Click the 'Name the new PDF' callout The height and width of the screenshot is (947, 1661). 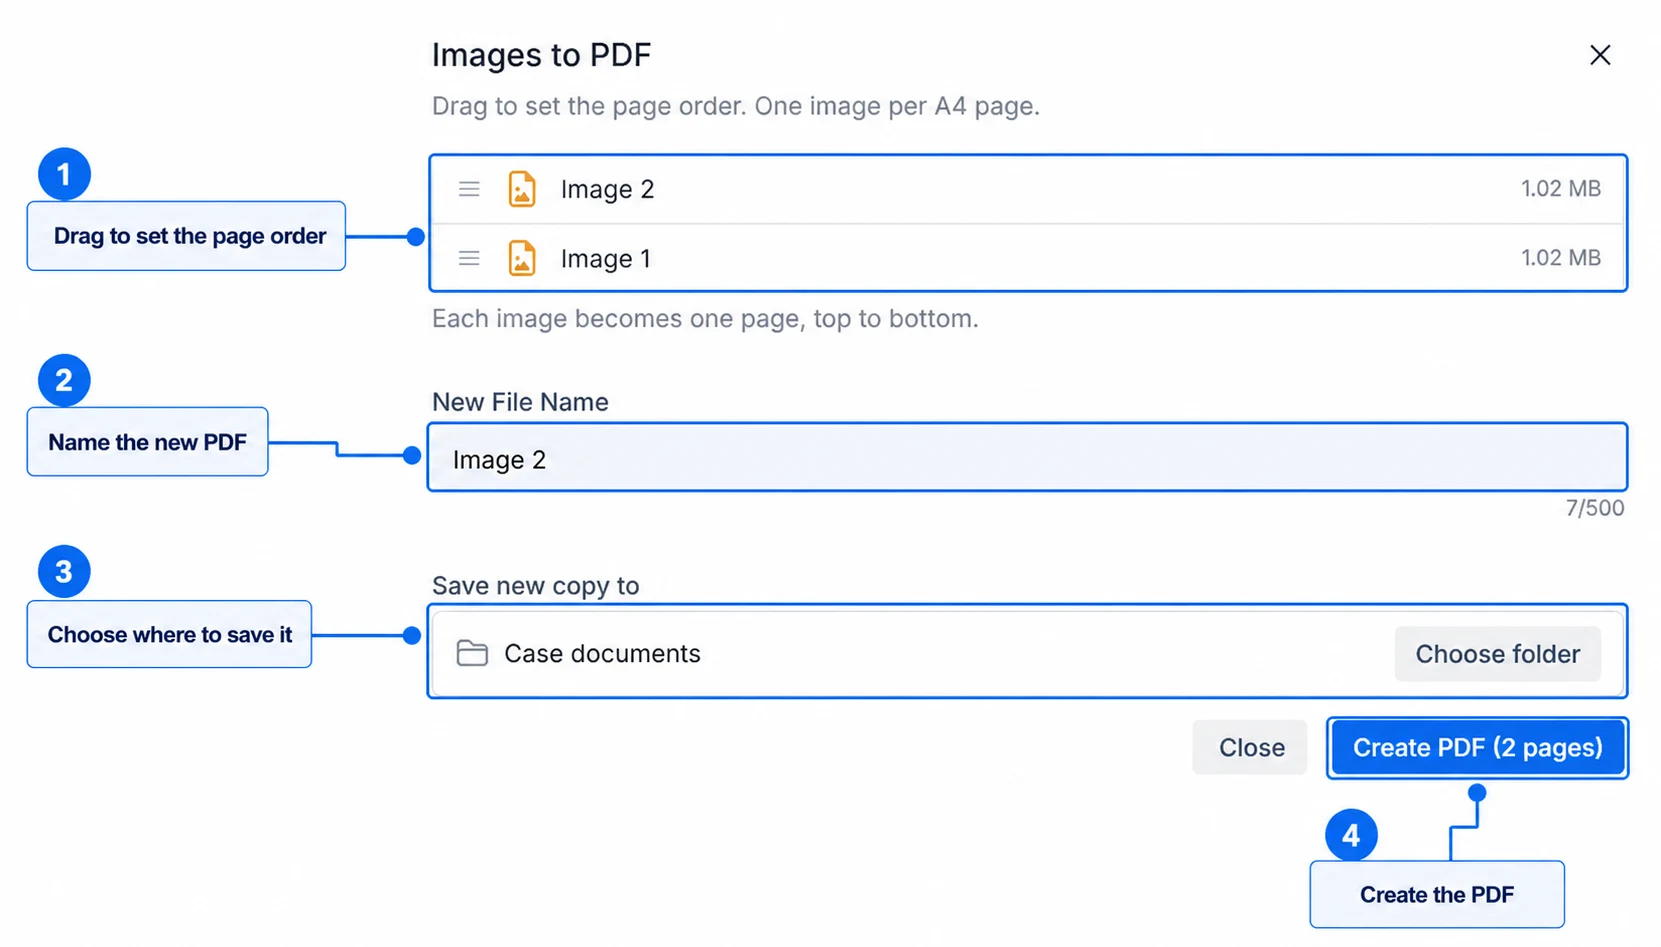point(147,442)
